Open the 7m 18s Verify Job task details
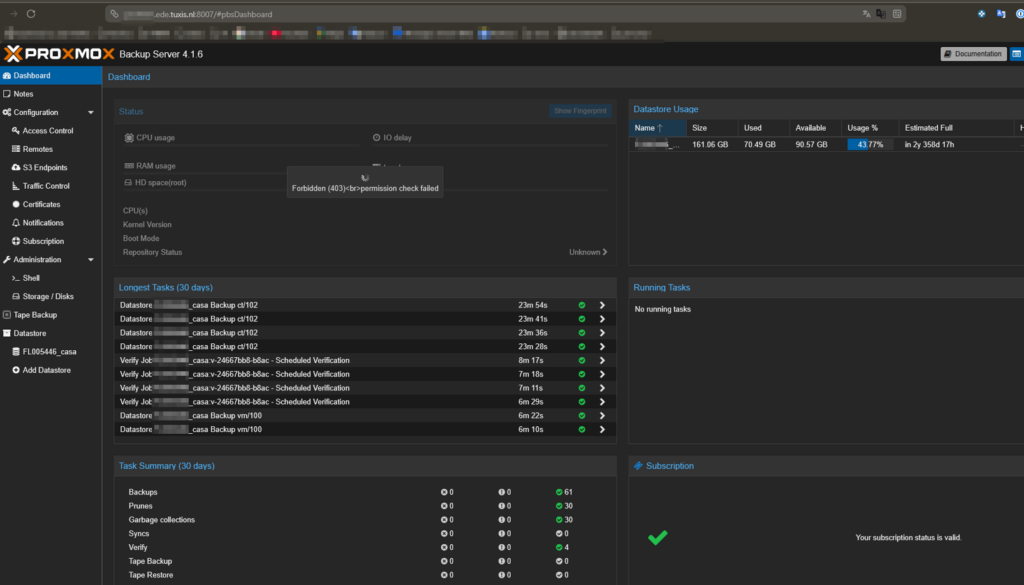Viewport: 1024px width, 585px height. point(602,374)
